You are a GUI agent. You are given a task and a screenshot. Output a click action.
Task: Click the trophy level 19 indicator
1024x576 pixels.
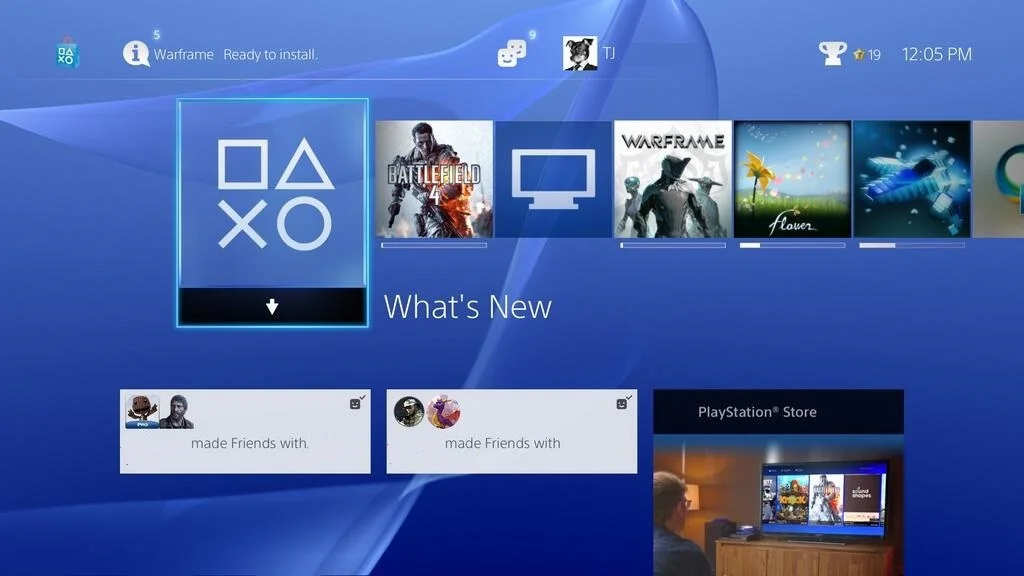coord(867,55)
